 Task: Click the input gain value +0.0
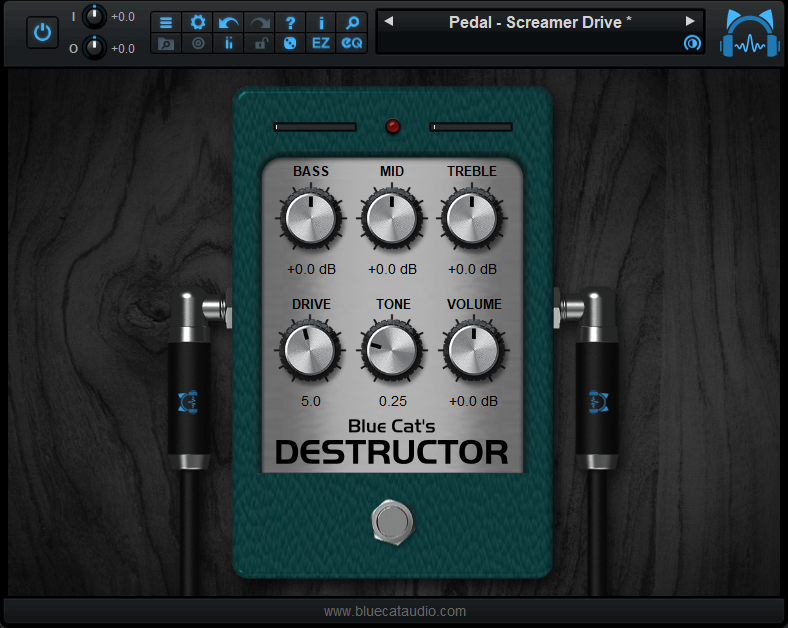[123, 17]
